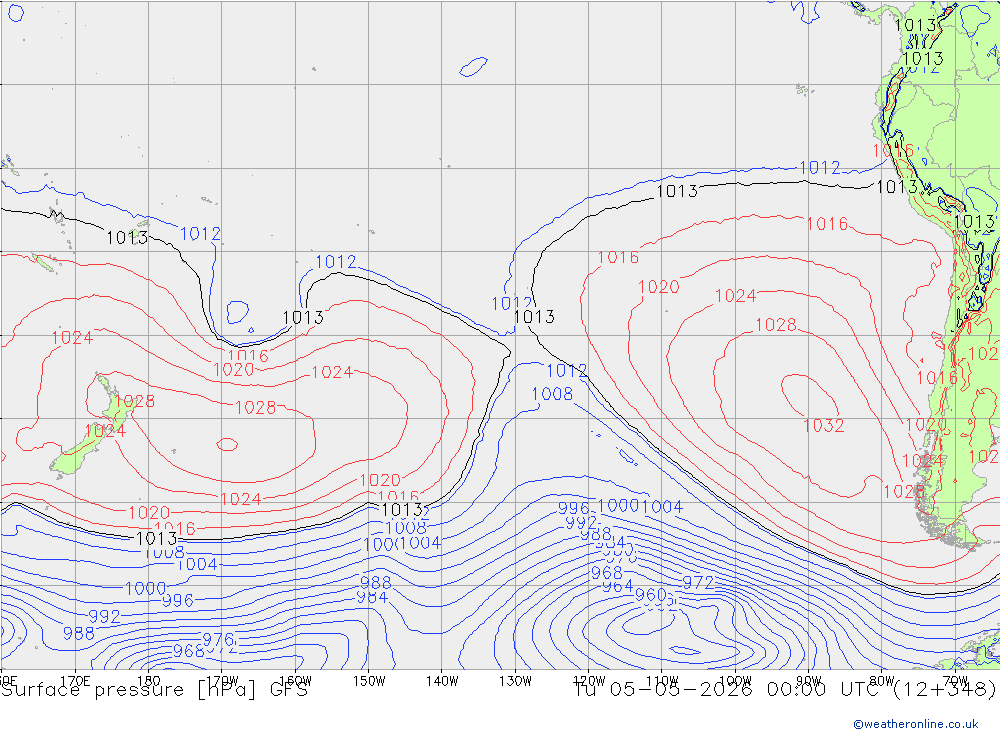Click the 1020 label northwest of the 1024 eastern high
Viewport: 1000px width, 733px height.
tap(659, 287)
